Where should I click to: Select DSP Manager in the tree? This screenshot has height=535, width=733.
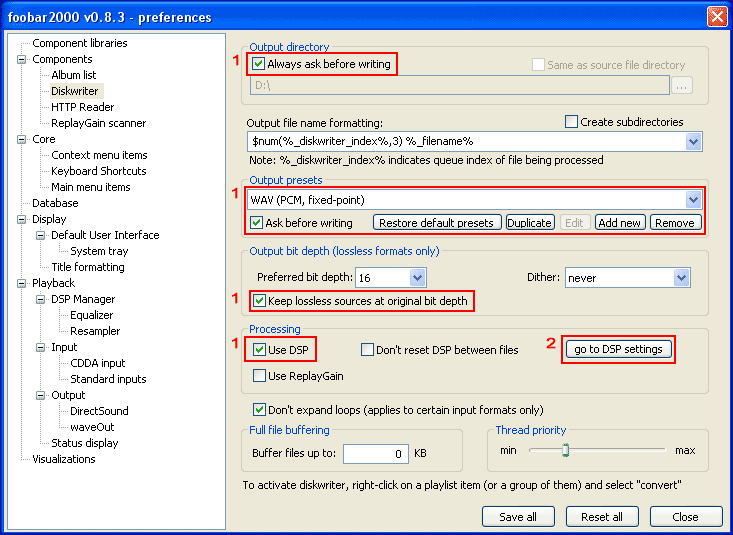pyautogui.click(x=83, y=299)
